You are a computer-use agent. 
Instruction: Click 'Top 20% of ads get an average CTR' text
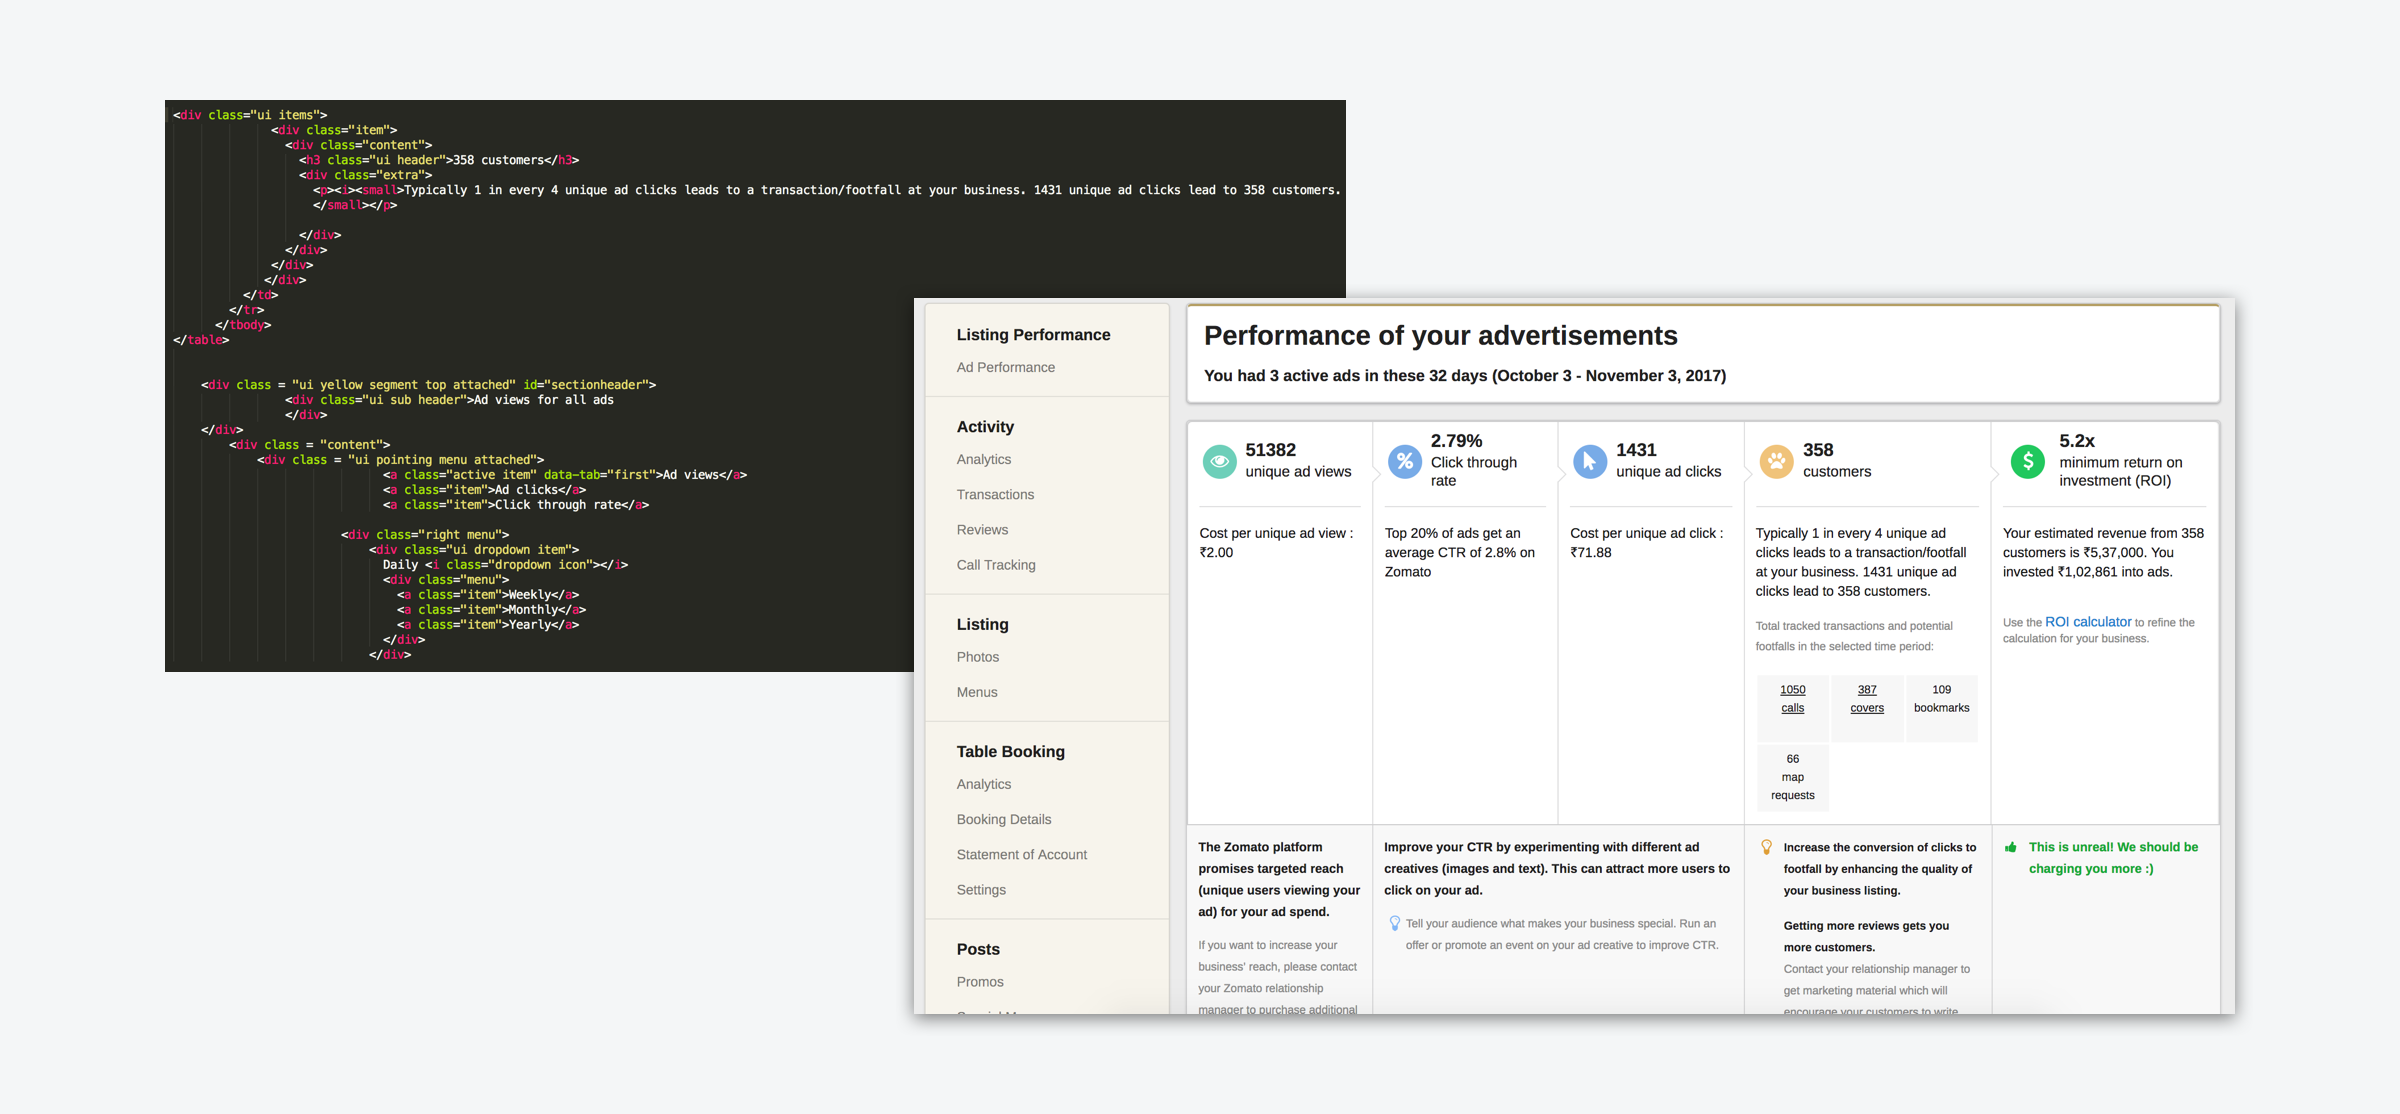(x=1459, y=552)
